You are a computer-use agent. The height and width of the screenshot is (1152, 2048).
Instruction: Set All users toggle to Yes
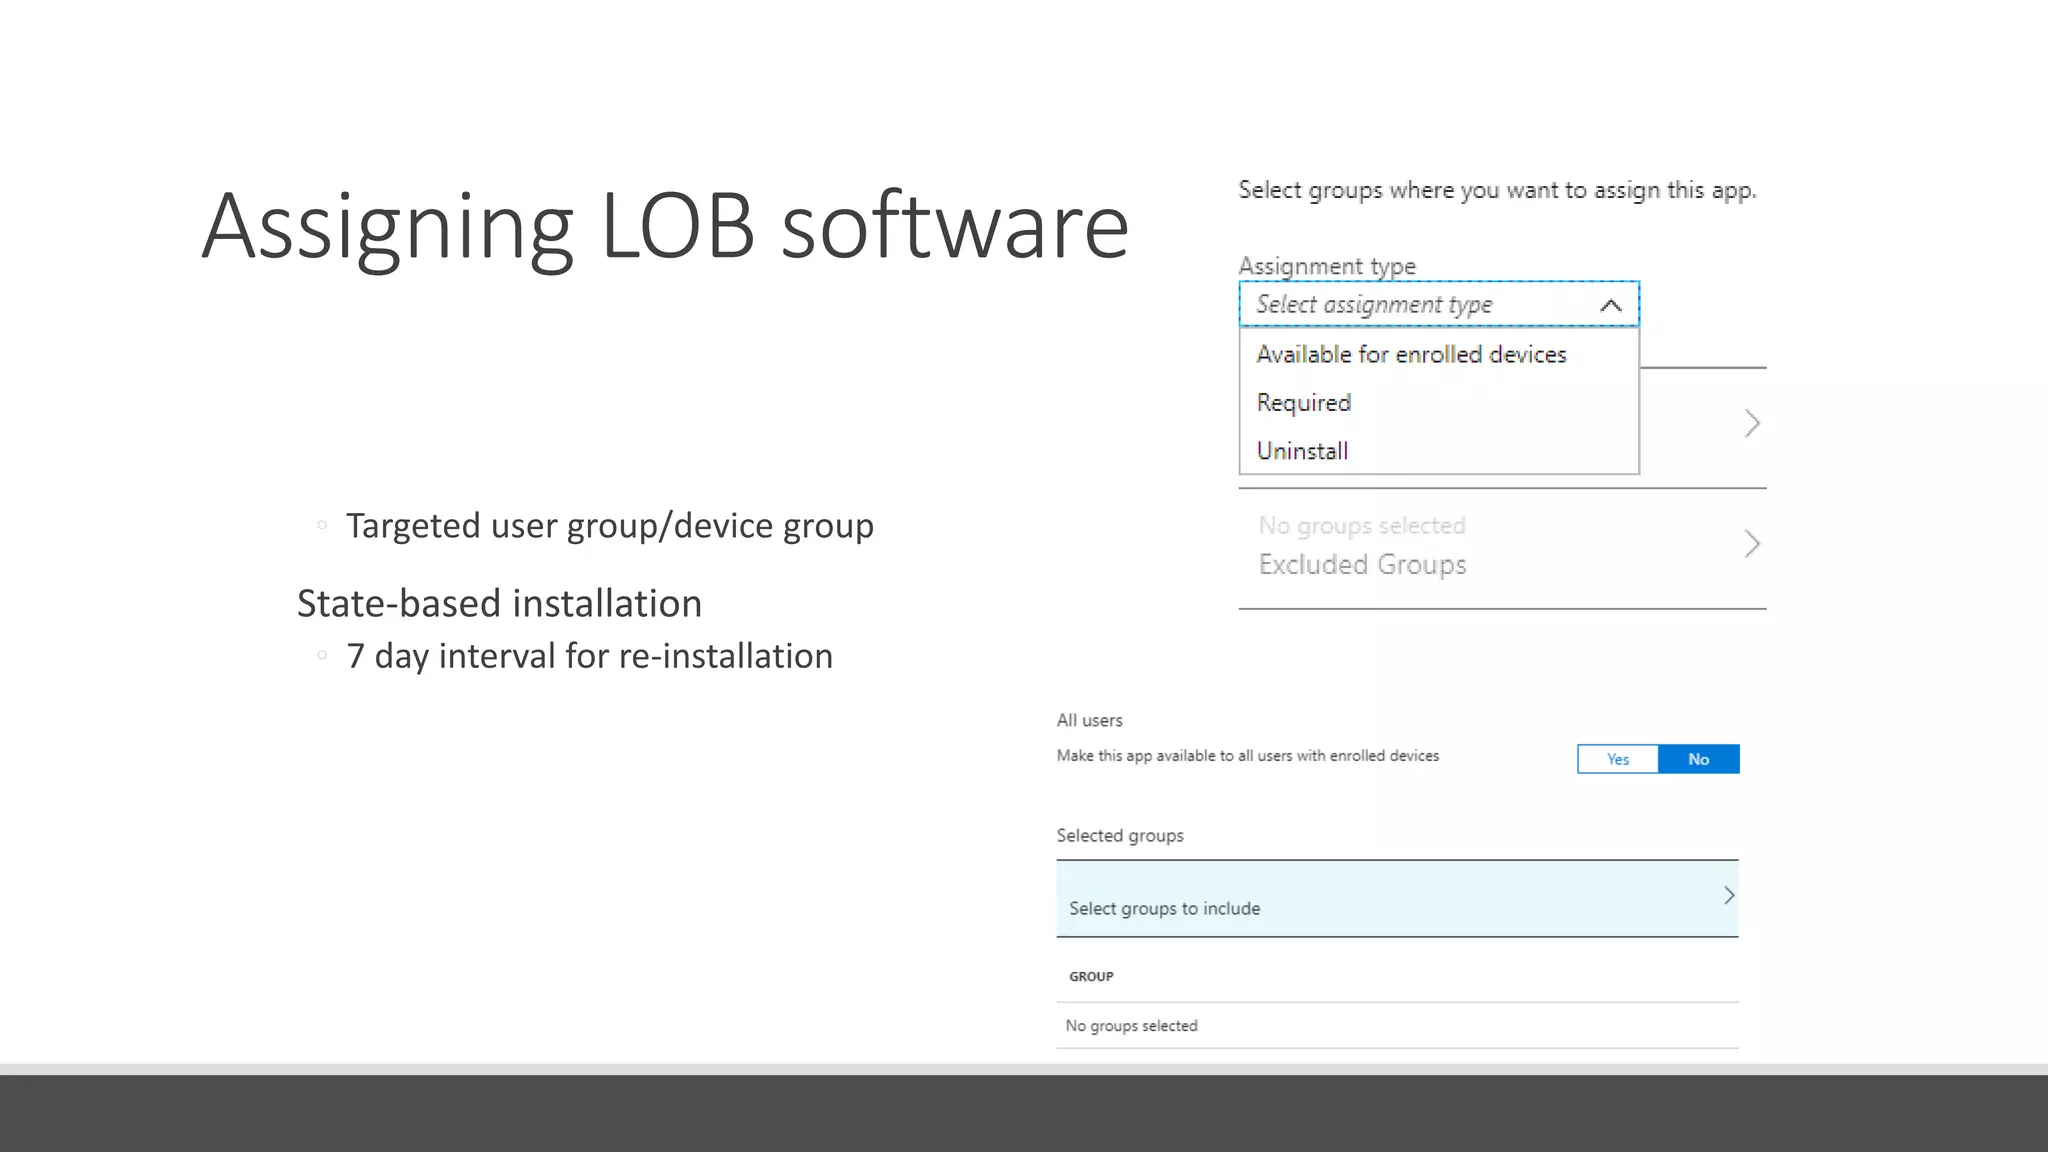click(x=1617, y=759)
